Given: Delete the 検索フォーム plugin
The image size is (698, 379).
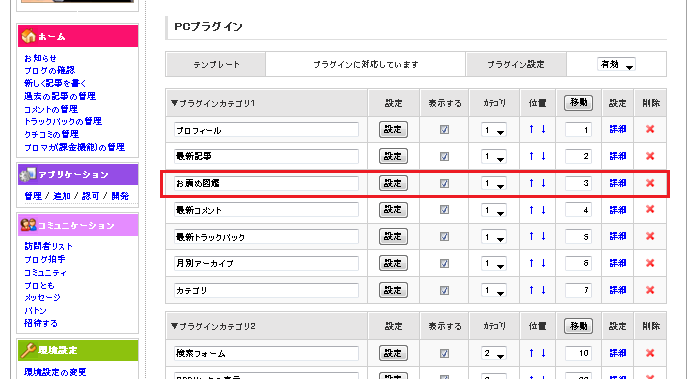Looking at the screenshot, I should pyautogui.click(x=650, y=353).
